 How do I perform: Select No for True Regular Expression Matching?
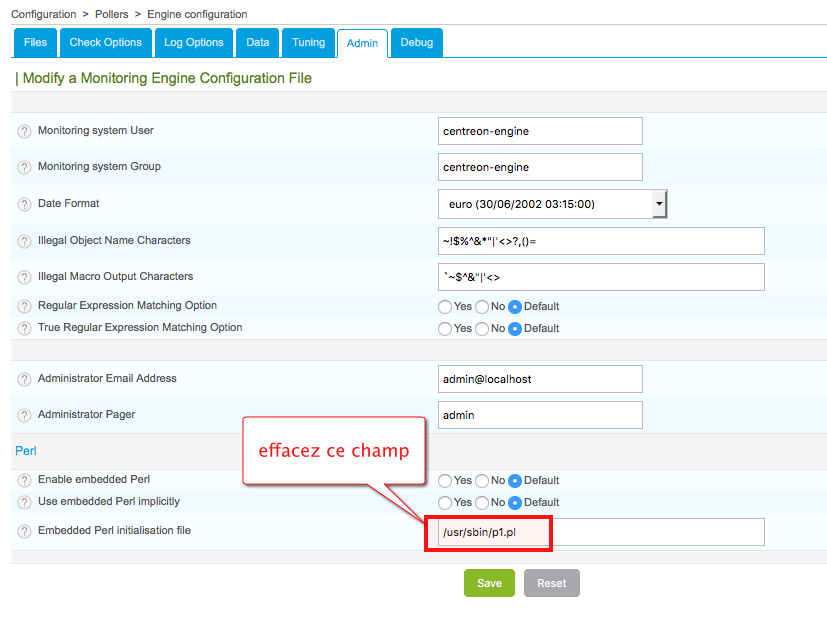pos(482,329)
